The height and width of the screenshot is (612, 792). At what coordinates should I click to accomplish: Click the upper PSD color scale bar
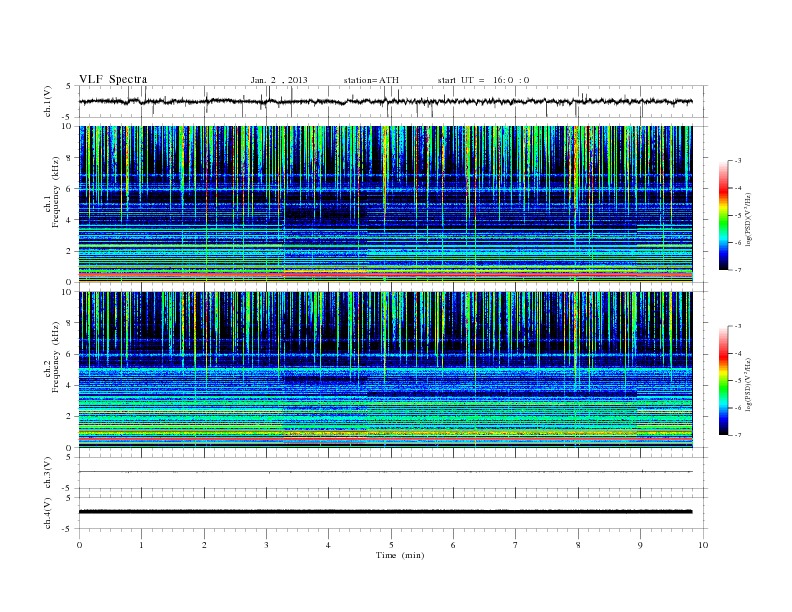[723, 215]
